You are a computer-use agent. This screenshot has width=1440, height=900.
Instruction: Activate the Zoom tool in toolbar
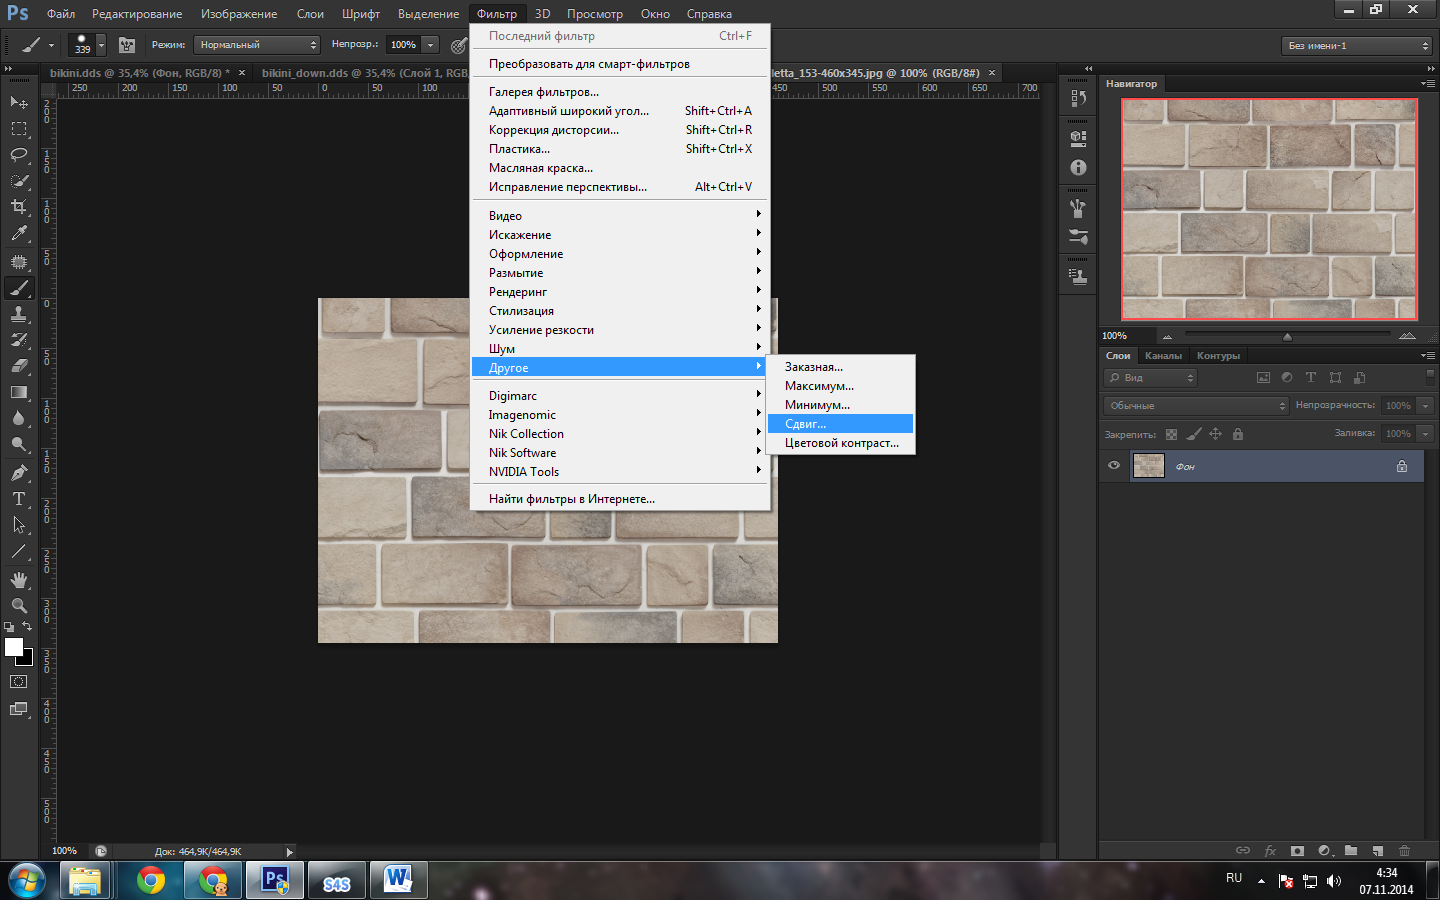click(x=19, y=606)
